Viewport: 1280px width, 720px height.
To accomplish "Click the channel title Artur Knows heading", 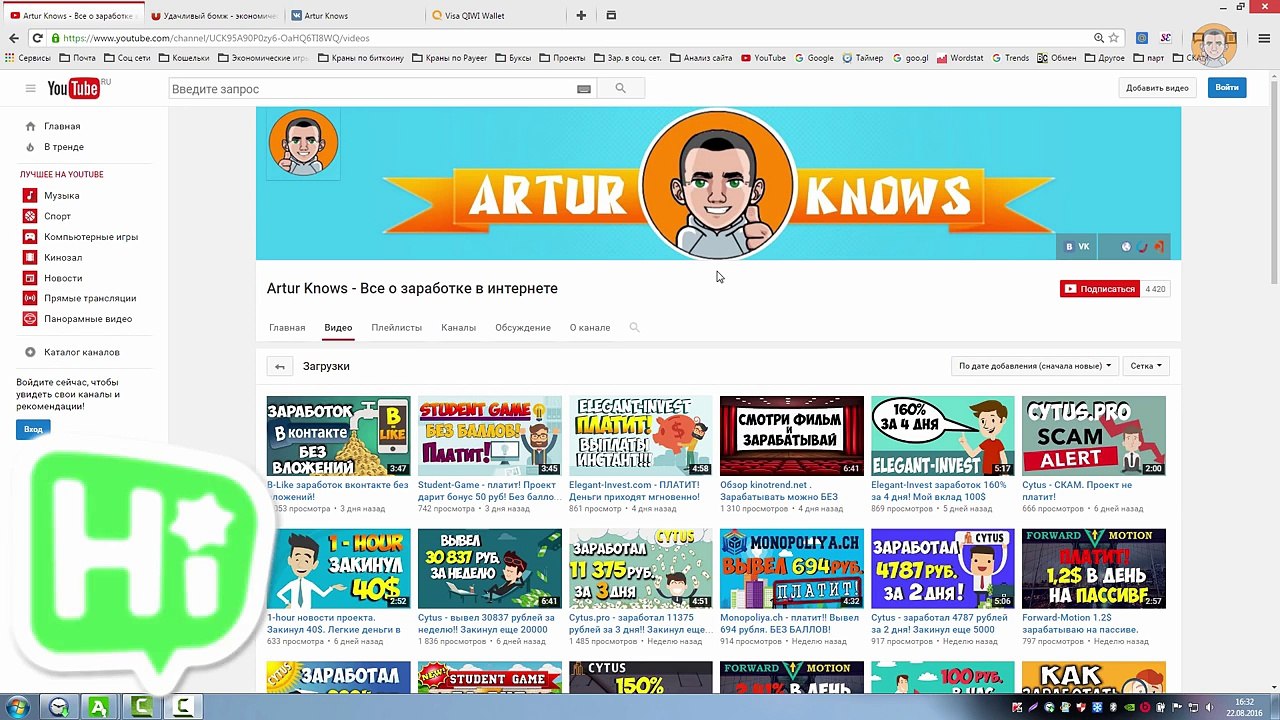I will coord(412,288).
